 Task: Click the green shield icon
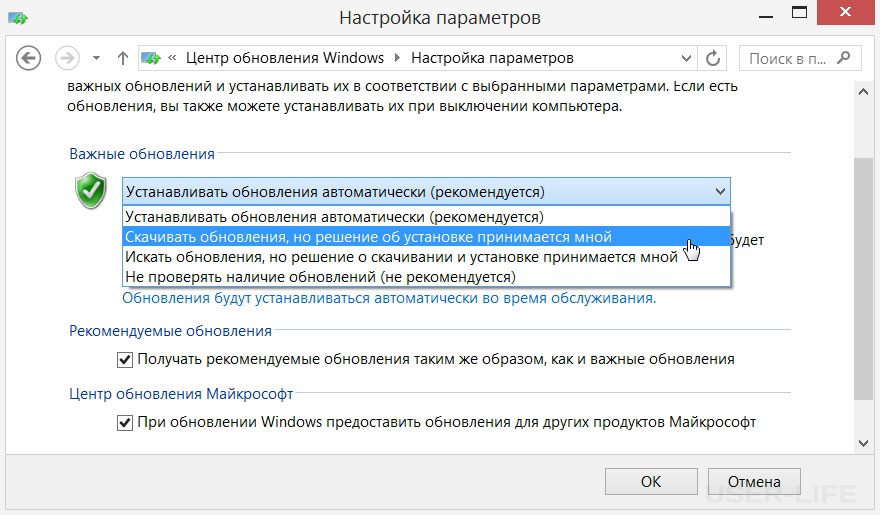coord(90,191)
